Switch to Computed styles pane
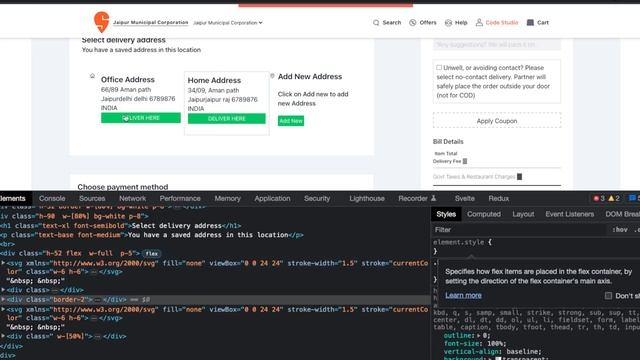Screen dimensions: 640x360 (484, 214)
